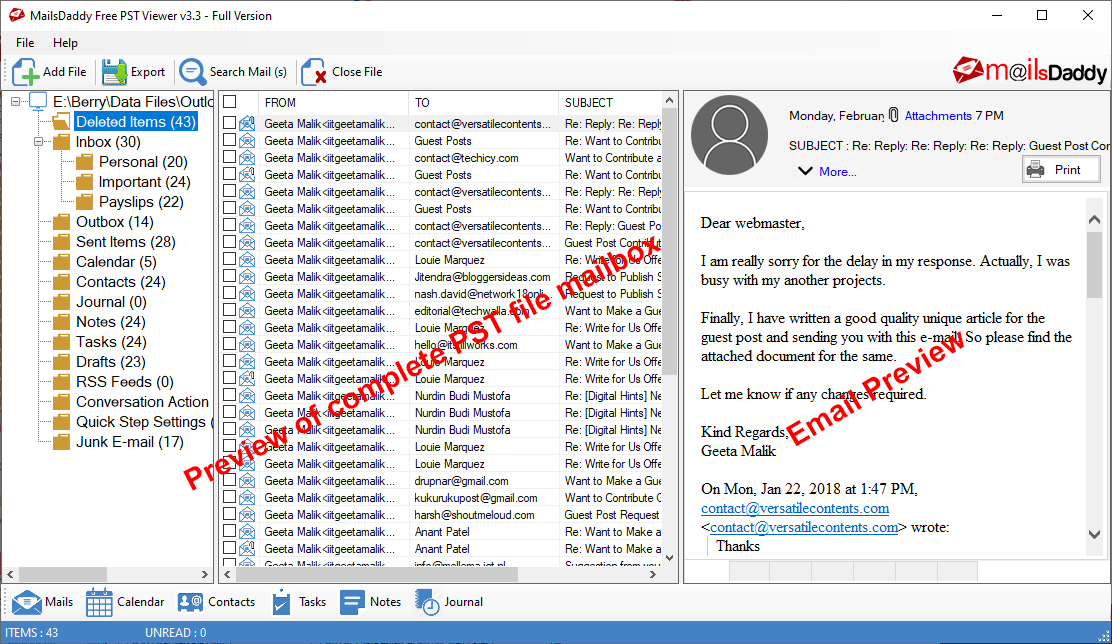Check the kukurukupost@gmail.com row checkbox
Viewport: 1112px width, 644px height.
pos(229,497)
